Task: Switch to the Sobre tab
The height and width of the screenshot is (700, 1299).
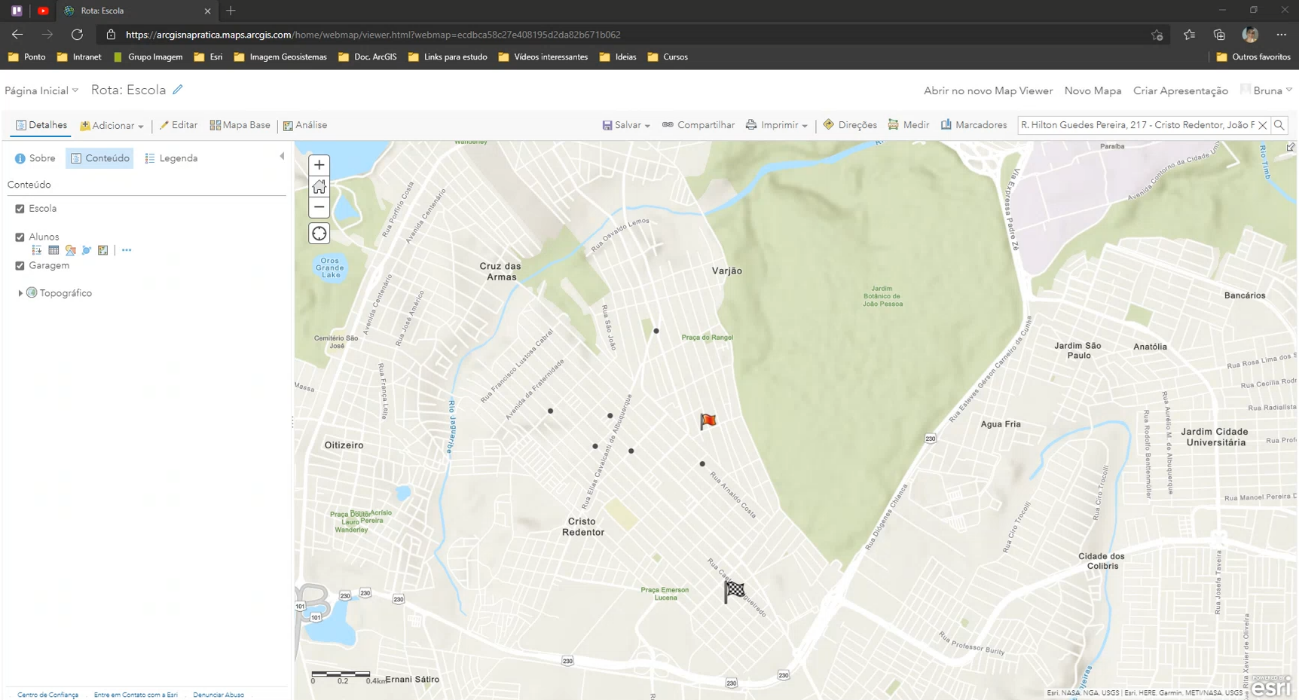Action: (x=35, y=158)
